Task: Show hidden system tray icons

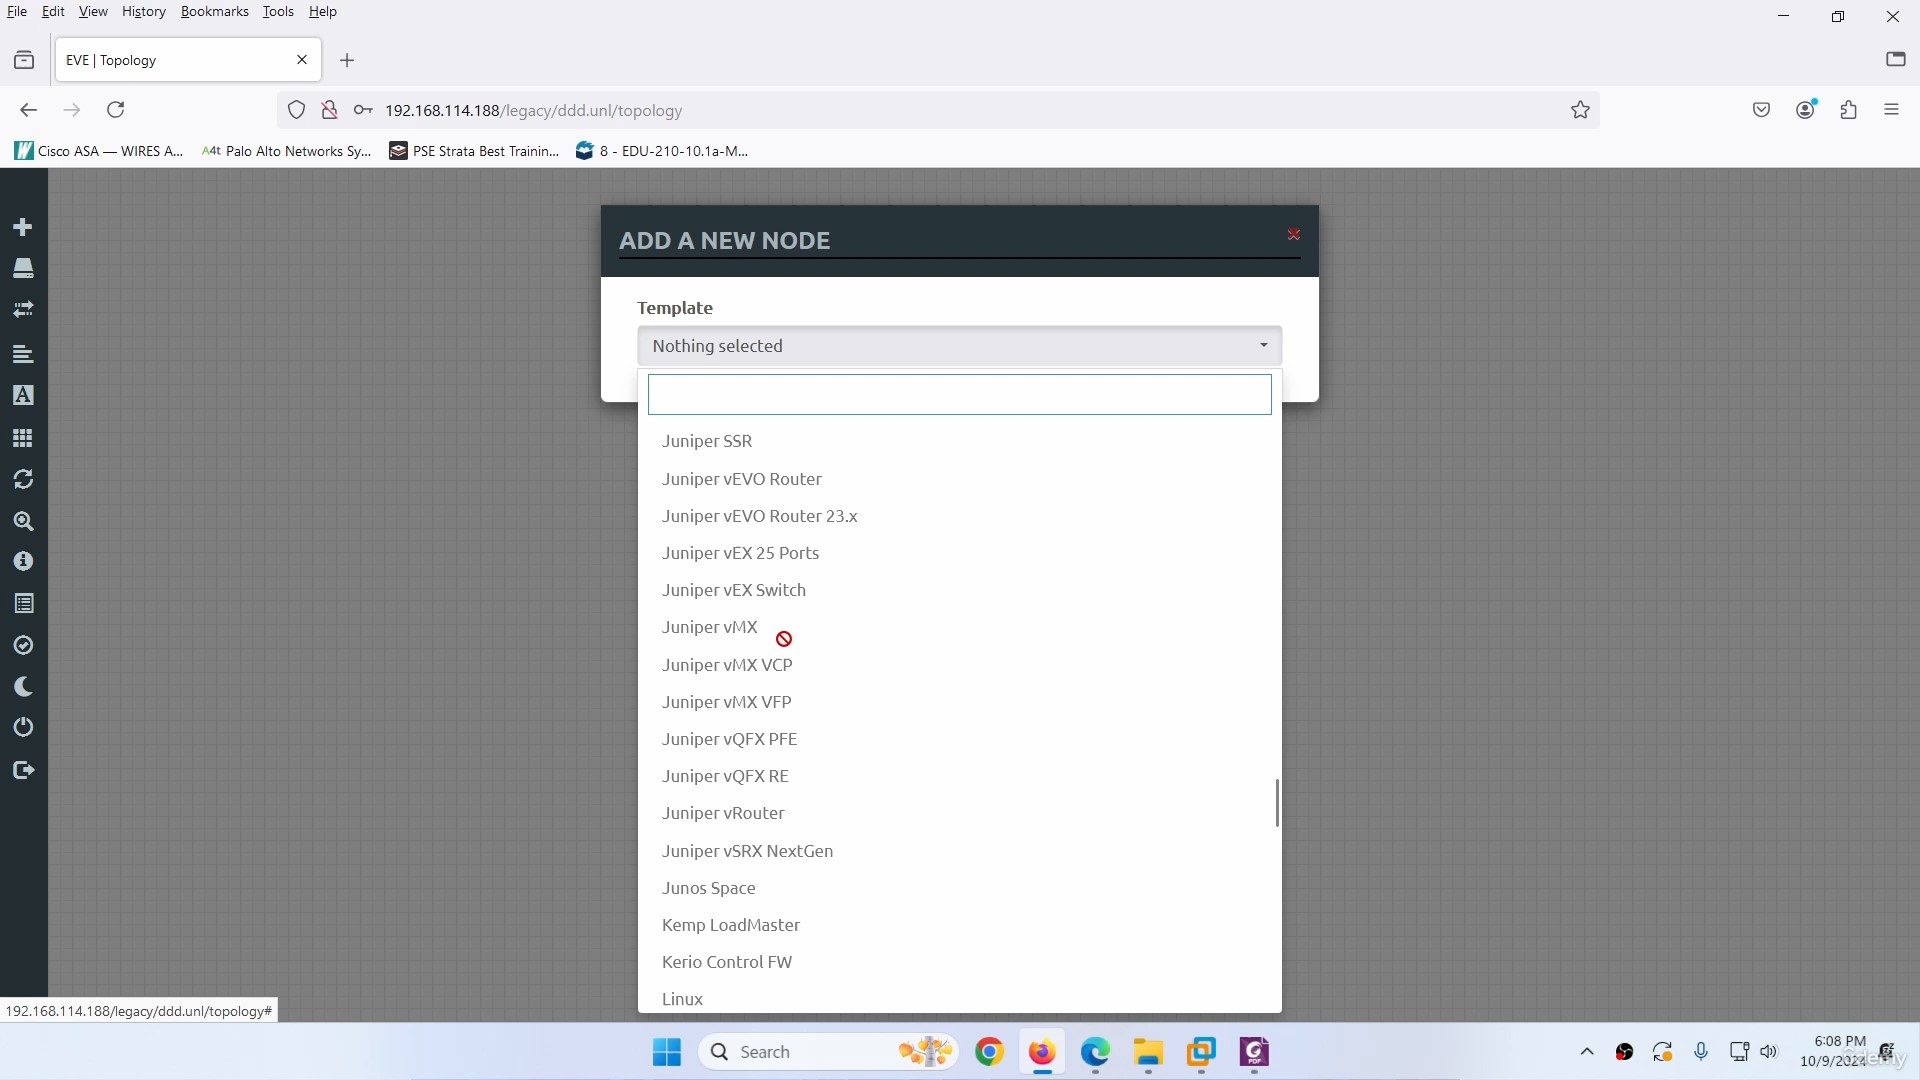Action: pyautogui.click(x=1587, y=1052)
